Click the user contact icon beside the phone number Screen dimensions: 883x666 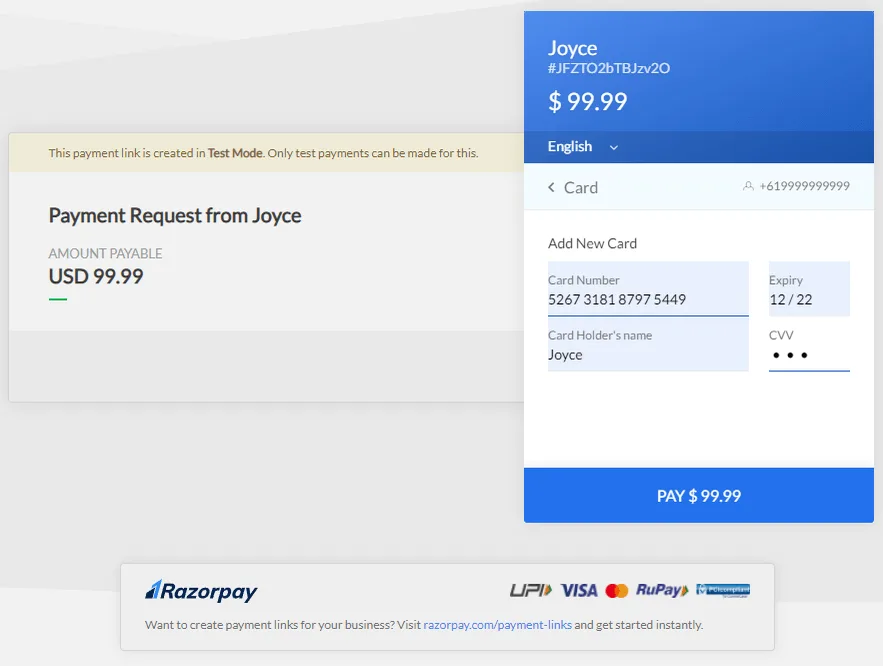[748, 186]
